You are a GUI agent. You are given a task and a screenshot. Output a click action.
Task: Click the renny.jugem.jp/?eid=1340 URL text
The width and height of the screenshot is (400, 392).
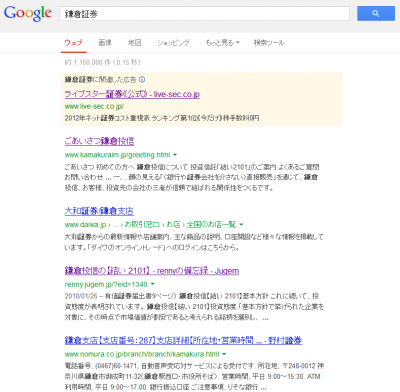pos(106,284)
